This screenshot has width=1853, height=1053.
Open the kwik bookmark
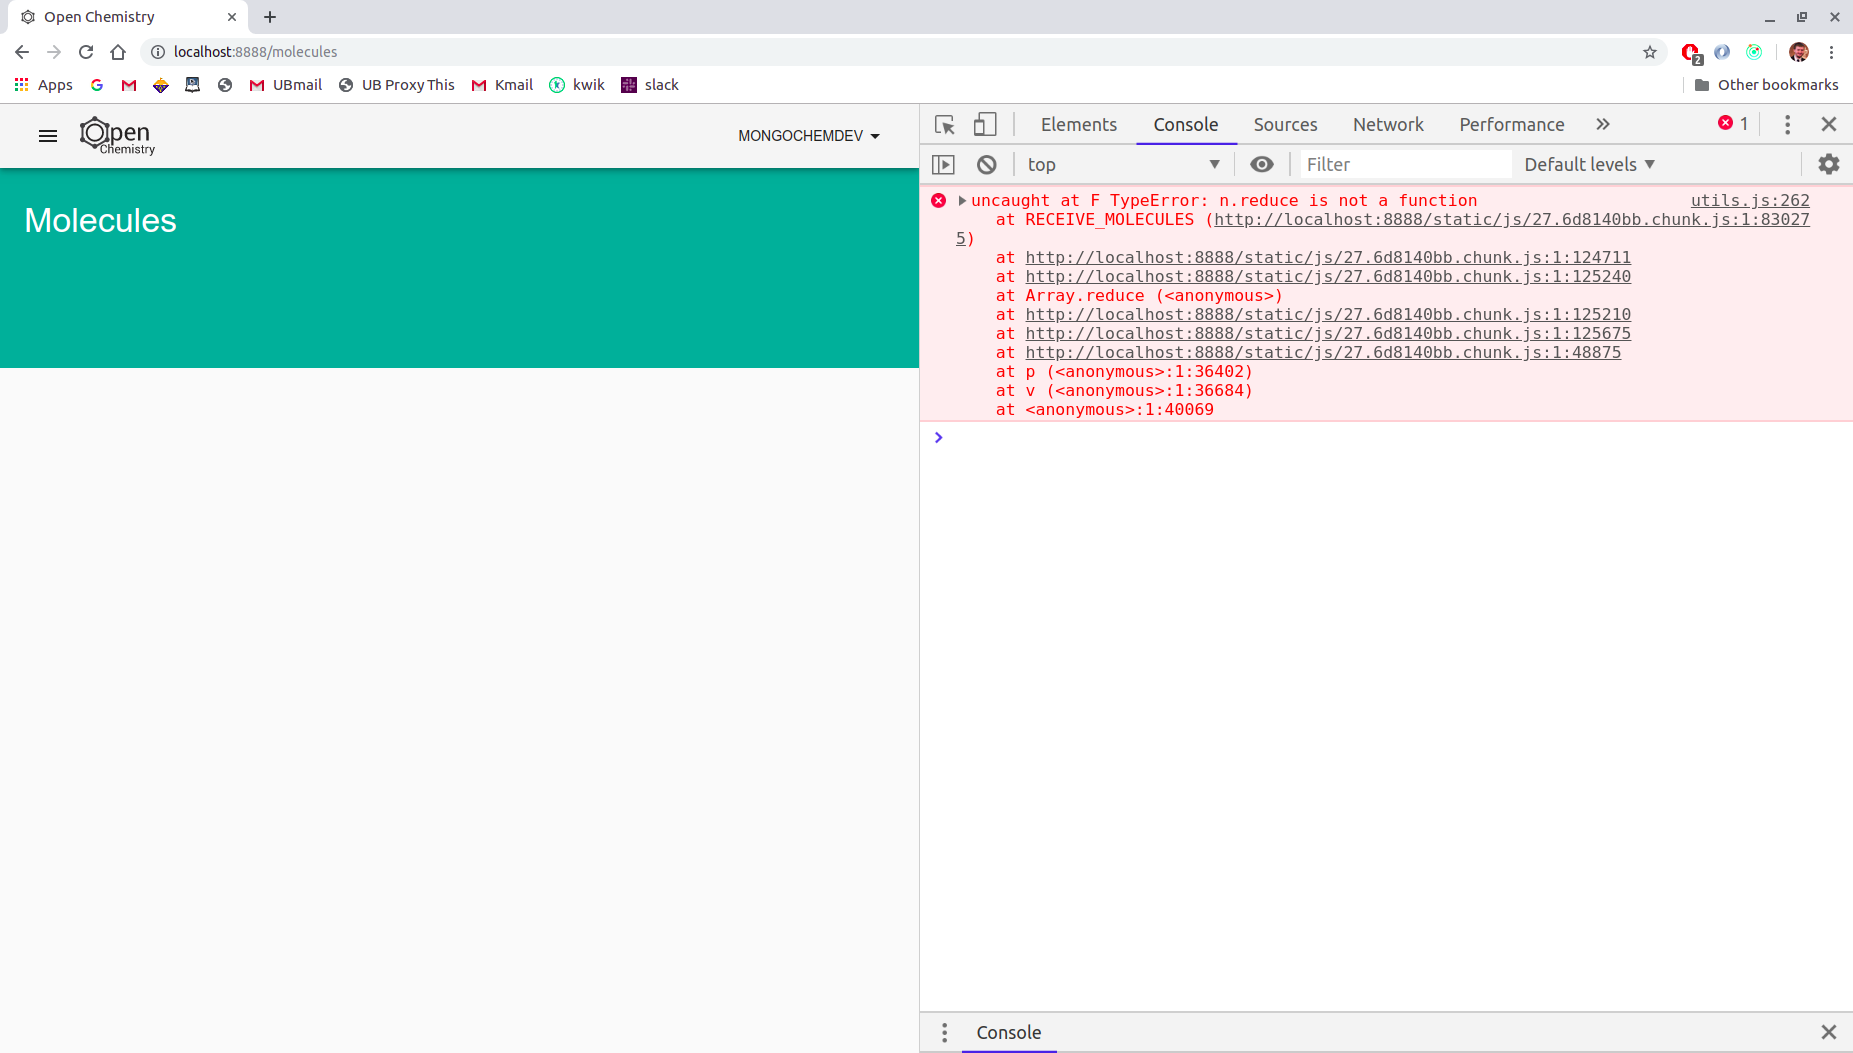577,85
